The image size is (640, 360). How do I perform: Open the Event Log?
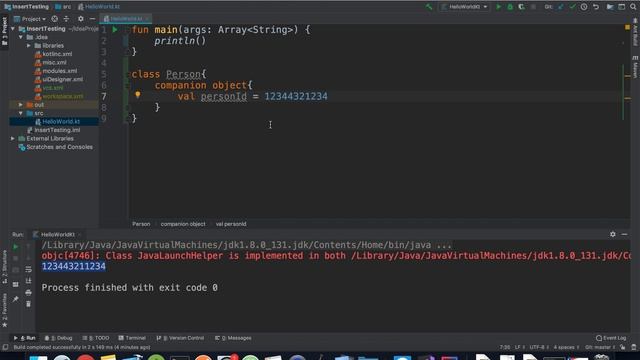tap(611, 338)
